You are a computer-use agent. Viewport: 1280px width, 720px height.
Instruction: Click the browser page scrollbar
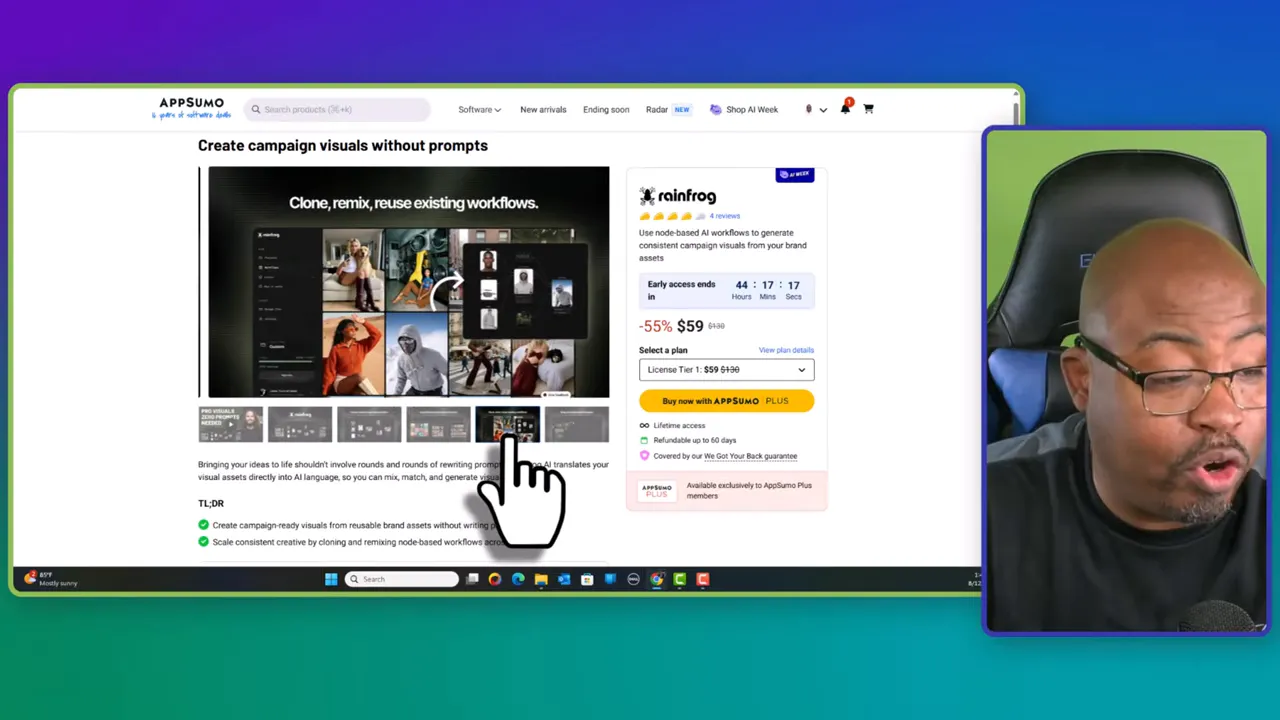pyautogui.click(x=1018, y=110)
